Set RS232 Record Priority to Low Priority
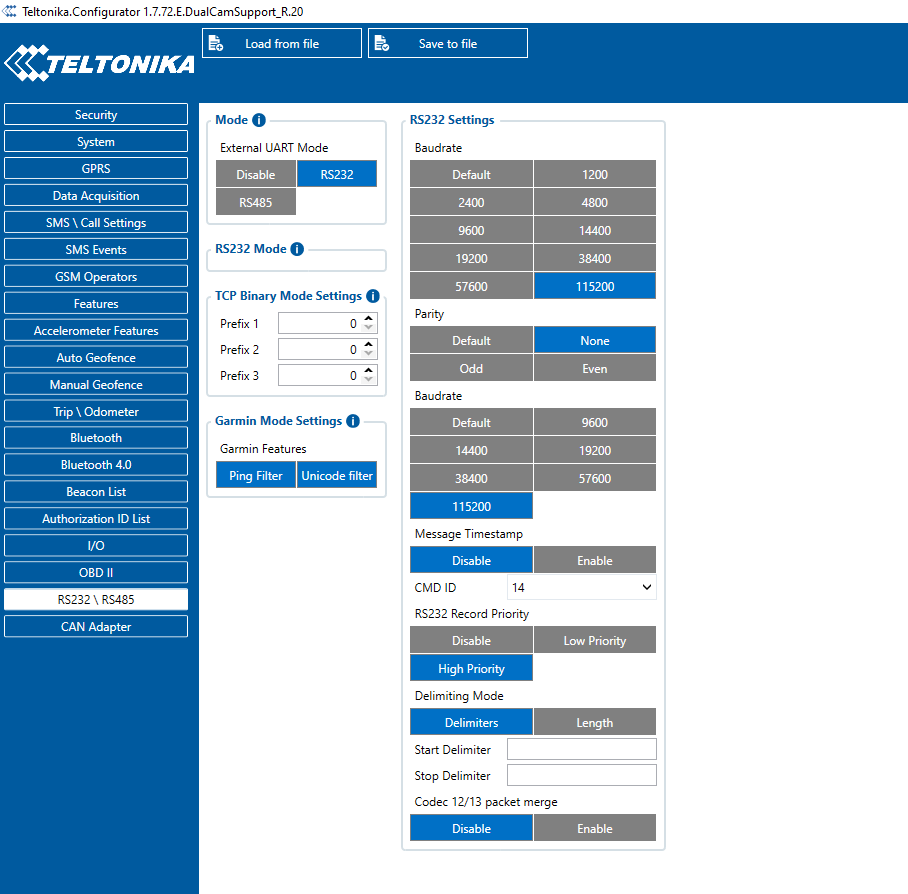The width and height of the screenshot is (908, 894). point(595,640)
